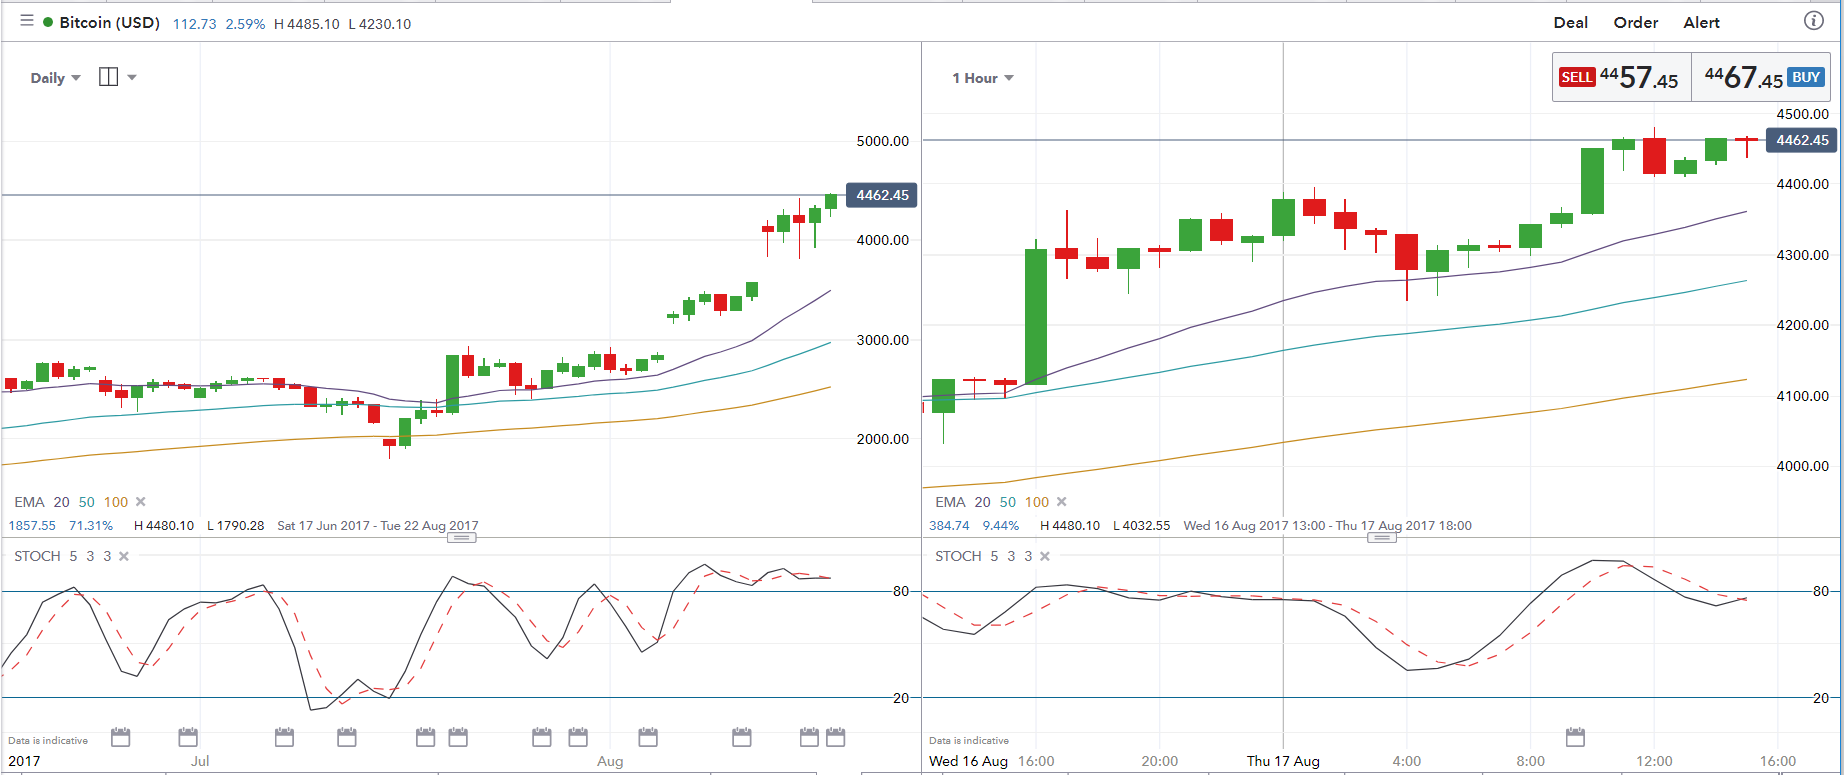
Task: Click the H 4485.10 value in header
Action: (307, 24)
